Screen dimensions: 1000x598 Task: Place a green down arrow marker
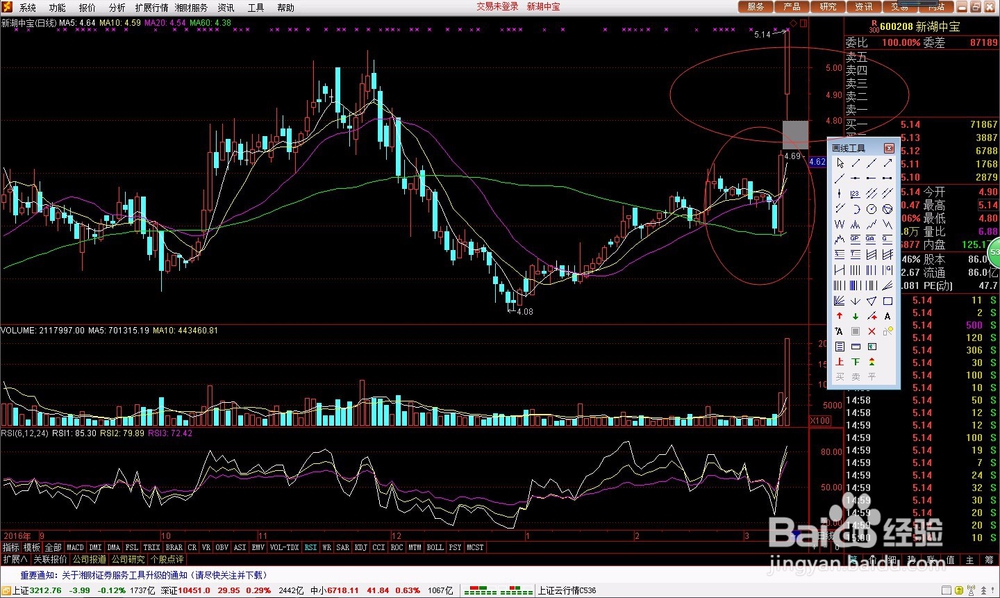click(855, 316)
